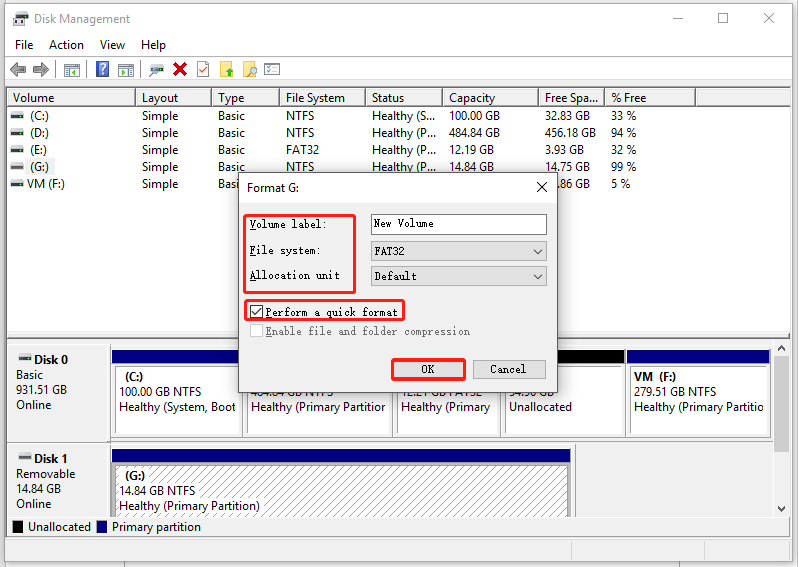The width and height of the screenshot is (798, 567).
Task: Click drive icon next to (G:)
Action: pyautogui.click(x=17, y=167)
